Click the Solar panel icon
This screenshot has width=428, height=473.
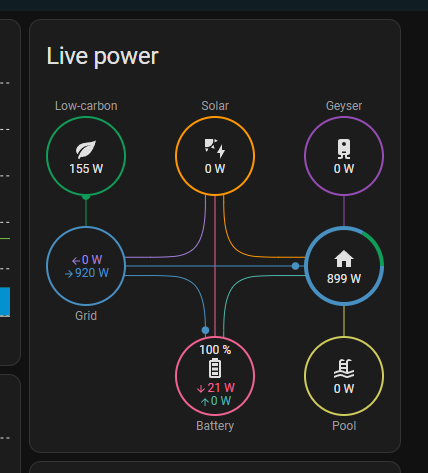(x=215, y=148)
